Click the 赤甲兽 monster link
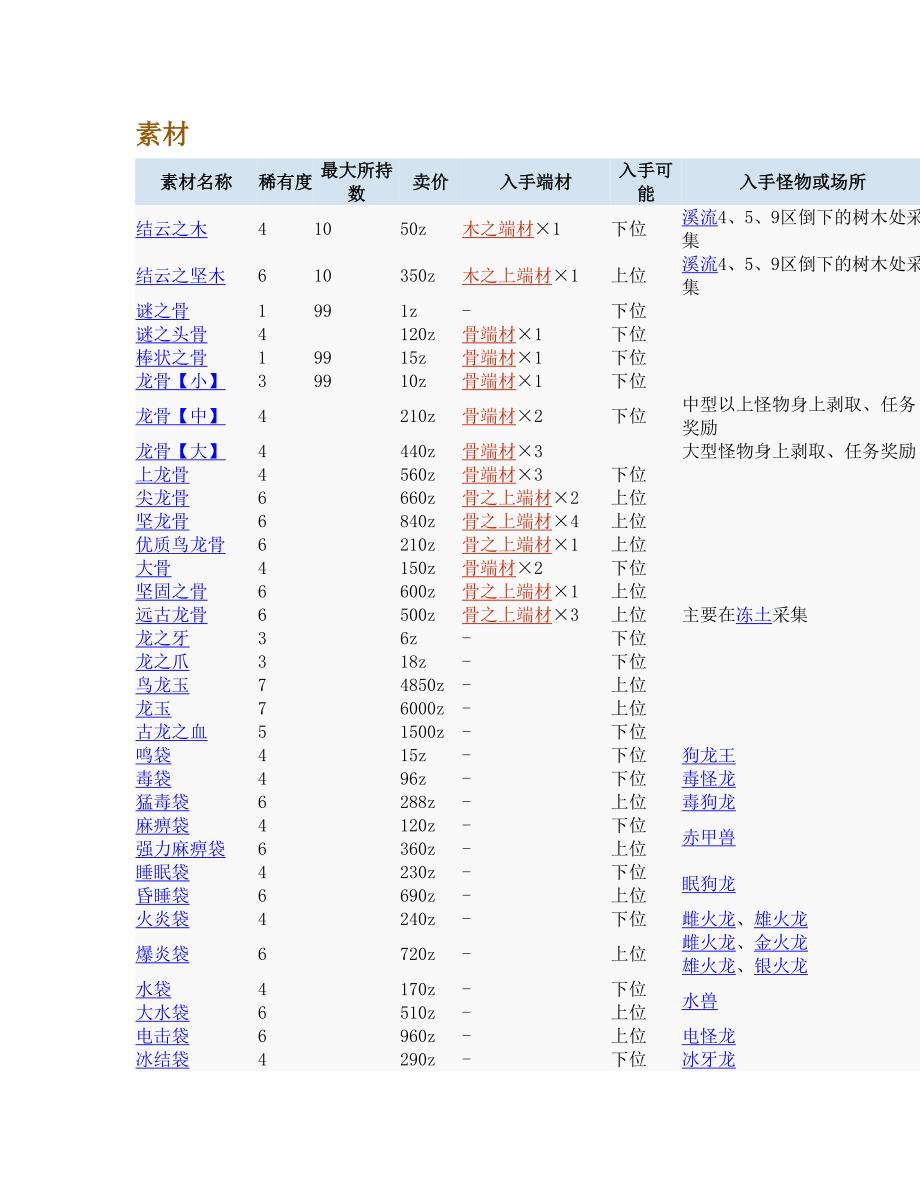The height and width of the screenshot is (1191, 920). pos(708,838)
